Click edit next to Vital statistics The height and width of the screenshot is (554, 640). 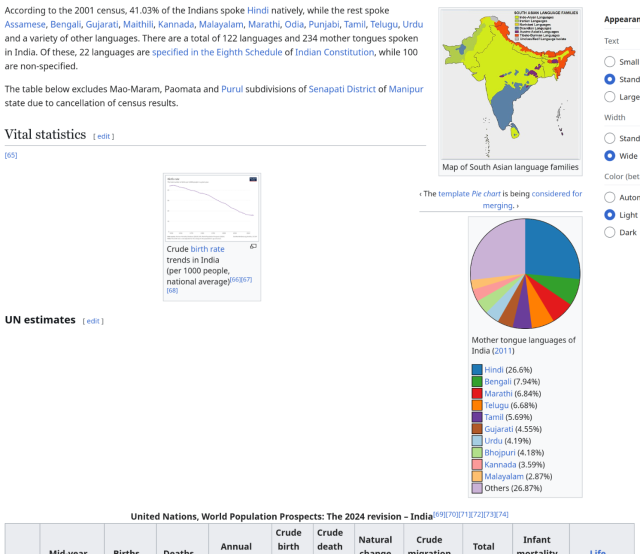(x=104, y=136)
